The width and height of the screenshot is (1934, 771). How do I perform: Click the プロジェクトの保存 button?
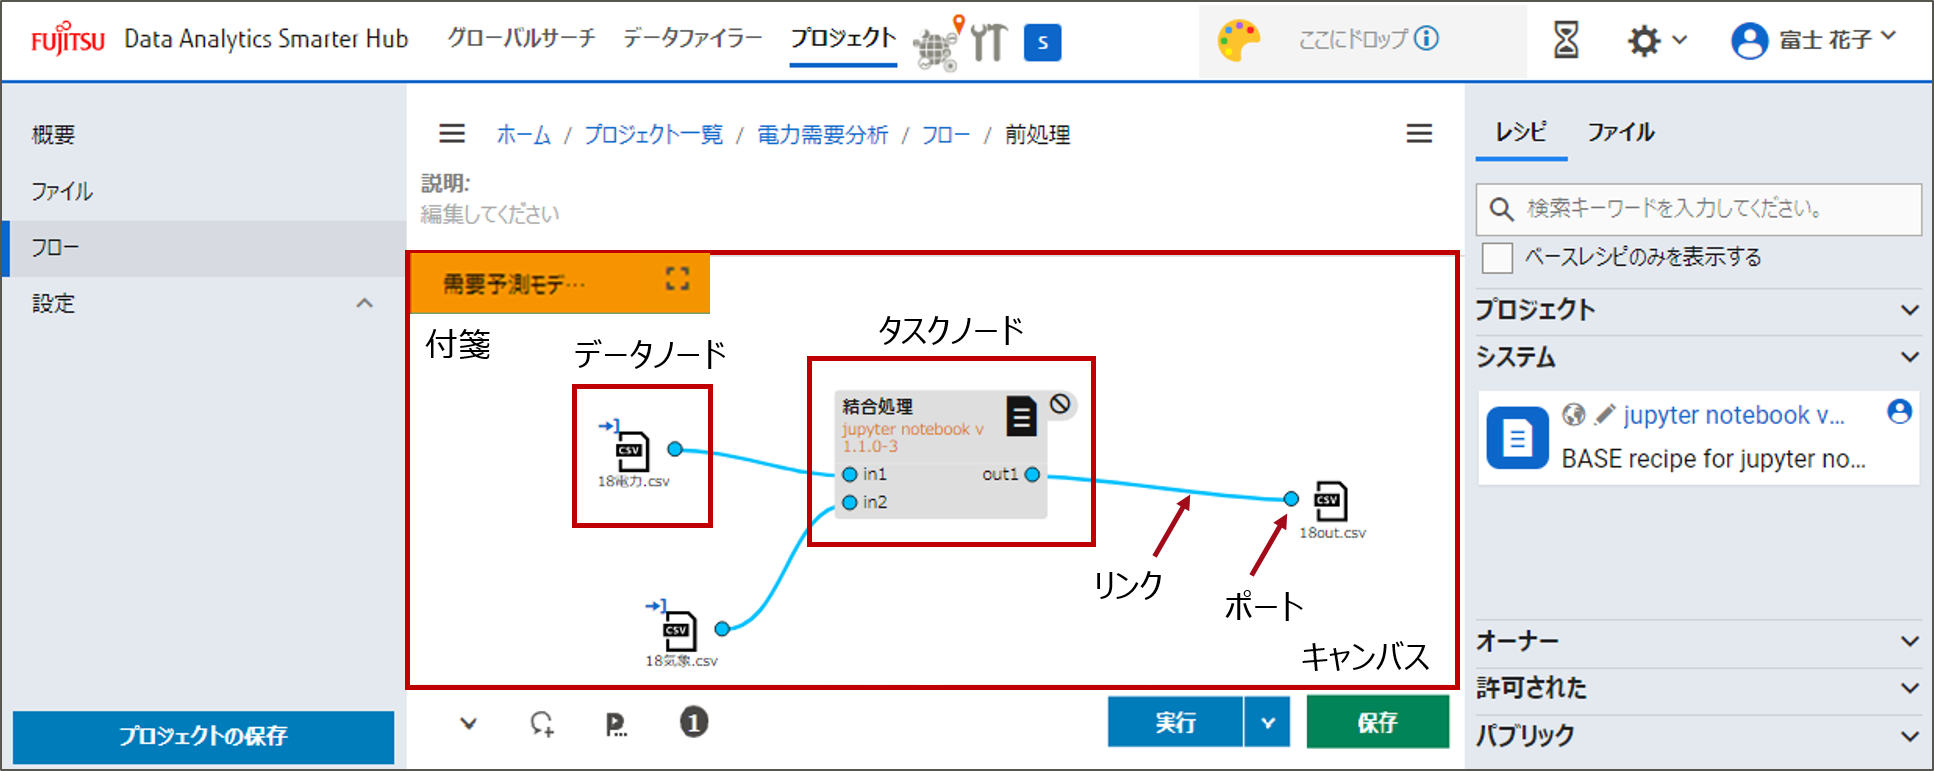[203, 737]
